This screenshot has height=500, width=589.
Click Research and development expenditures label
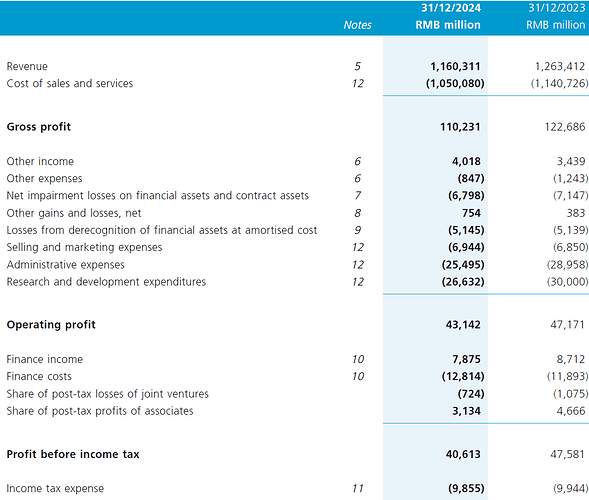(106, 282)
